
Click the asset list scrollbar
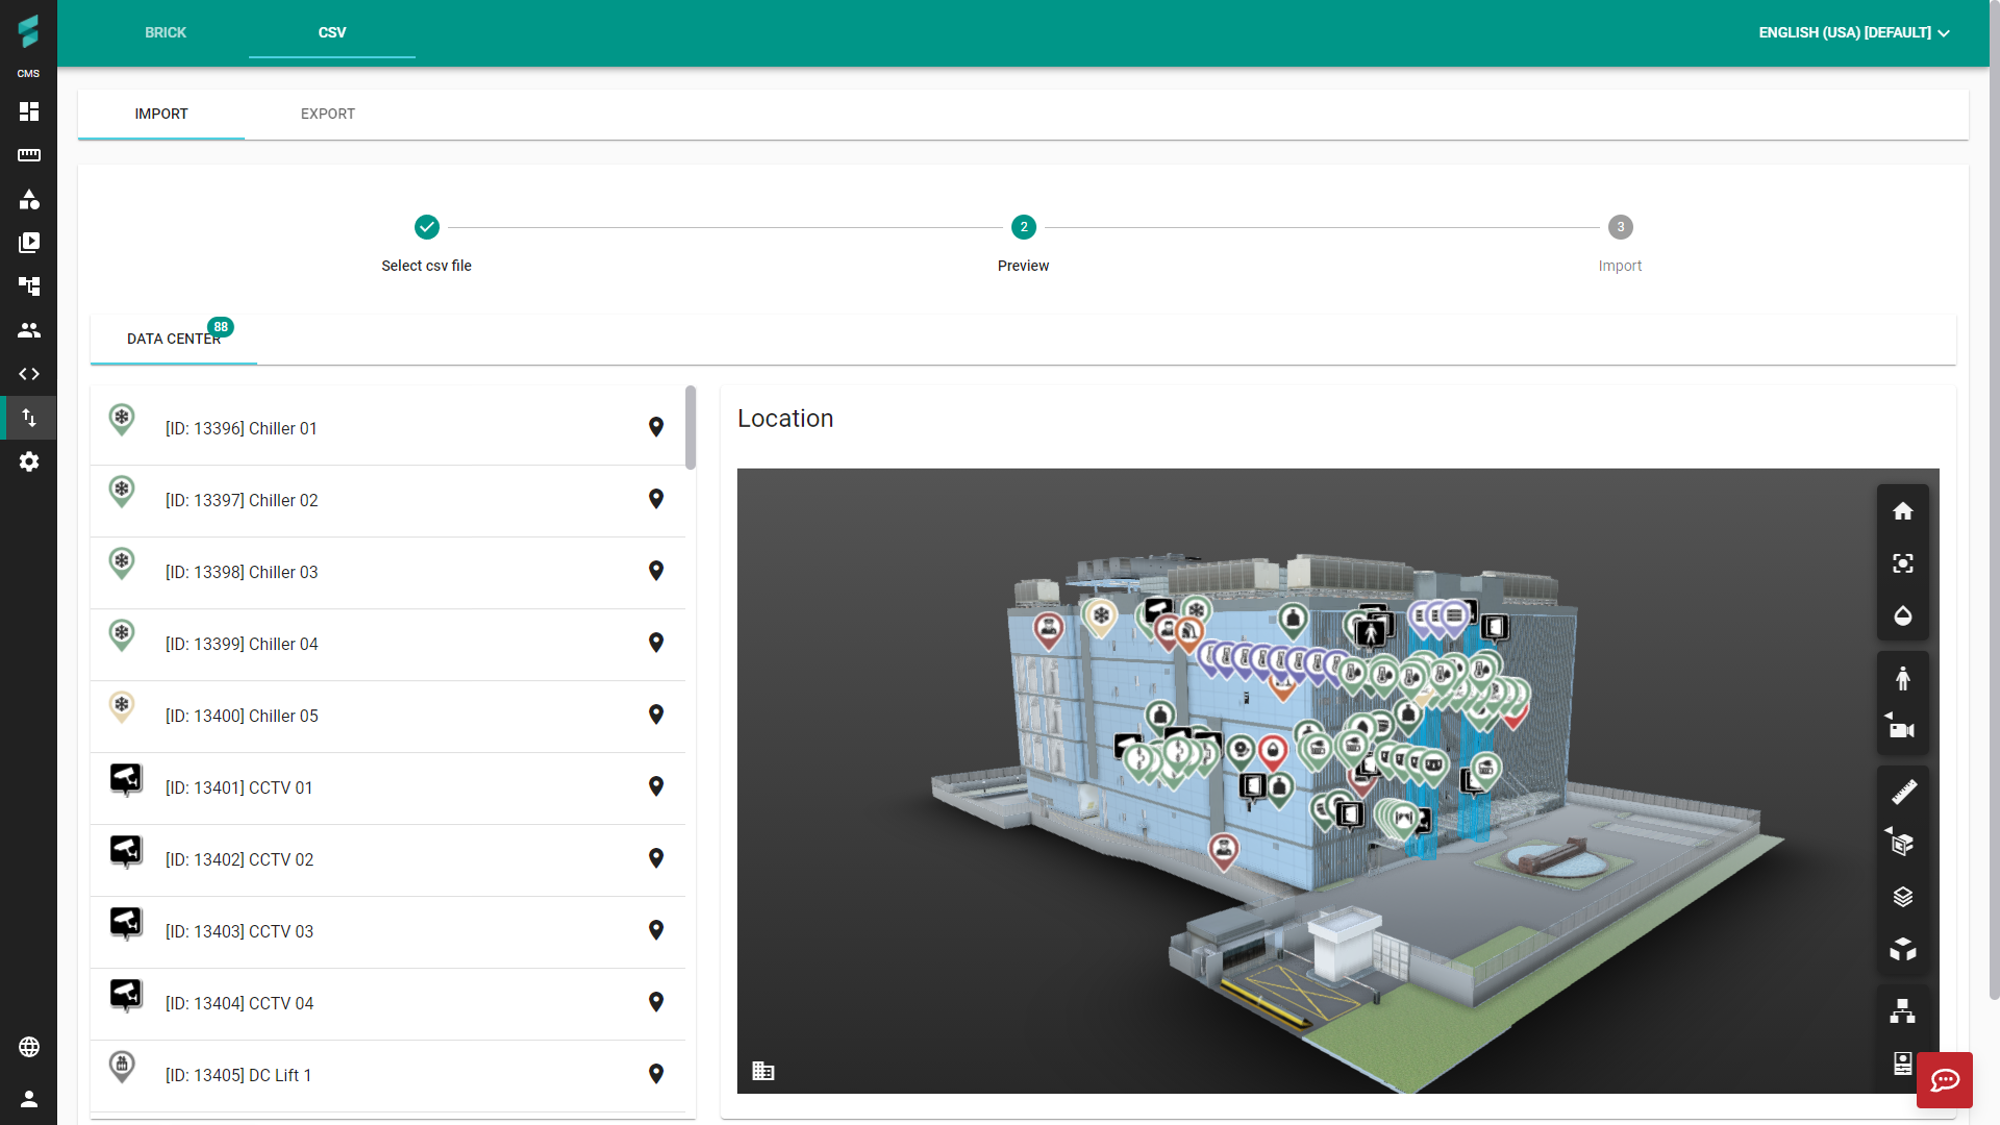pyautogui.click(x=690, y=427)
